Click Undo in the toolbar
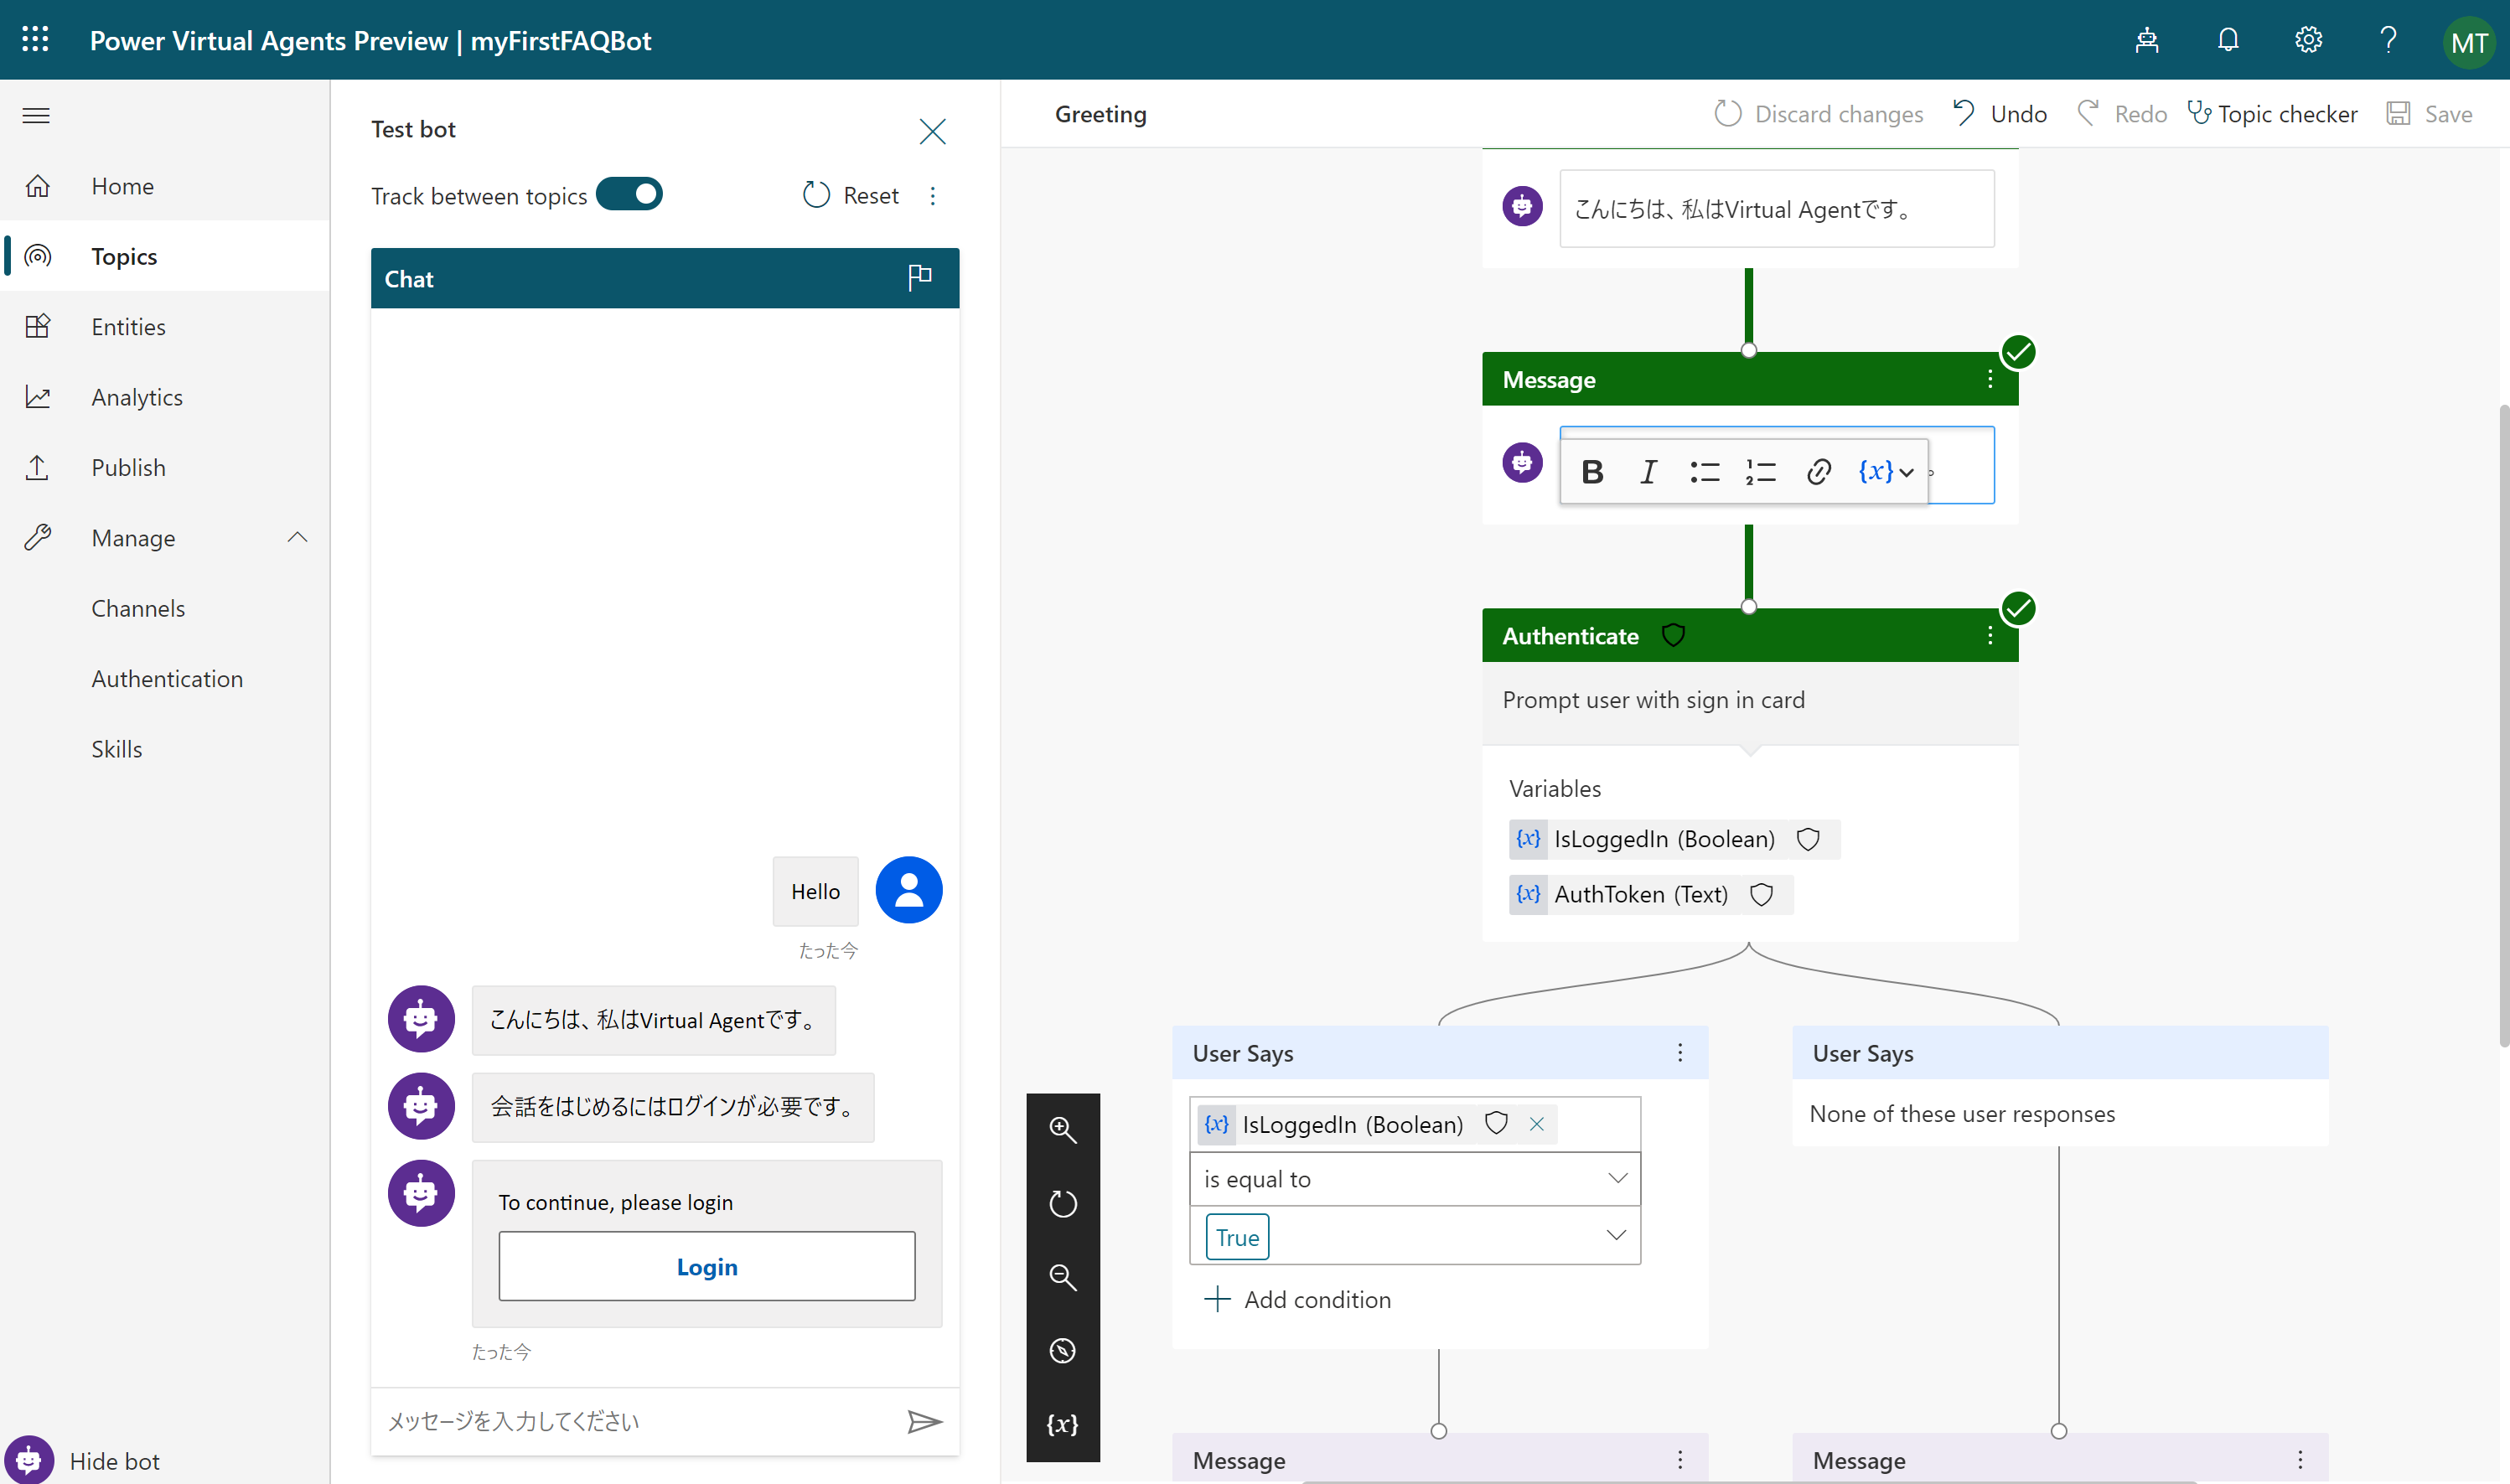This screenshot has width=2510, height=1484. click(x=2000, y=114)
